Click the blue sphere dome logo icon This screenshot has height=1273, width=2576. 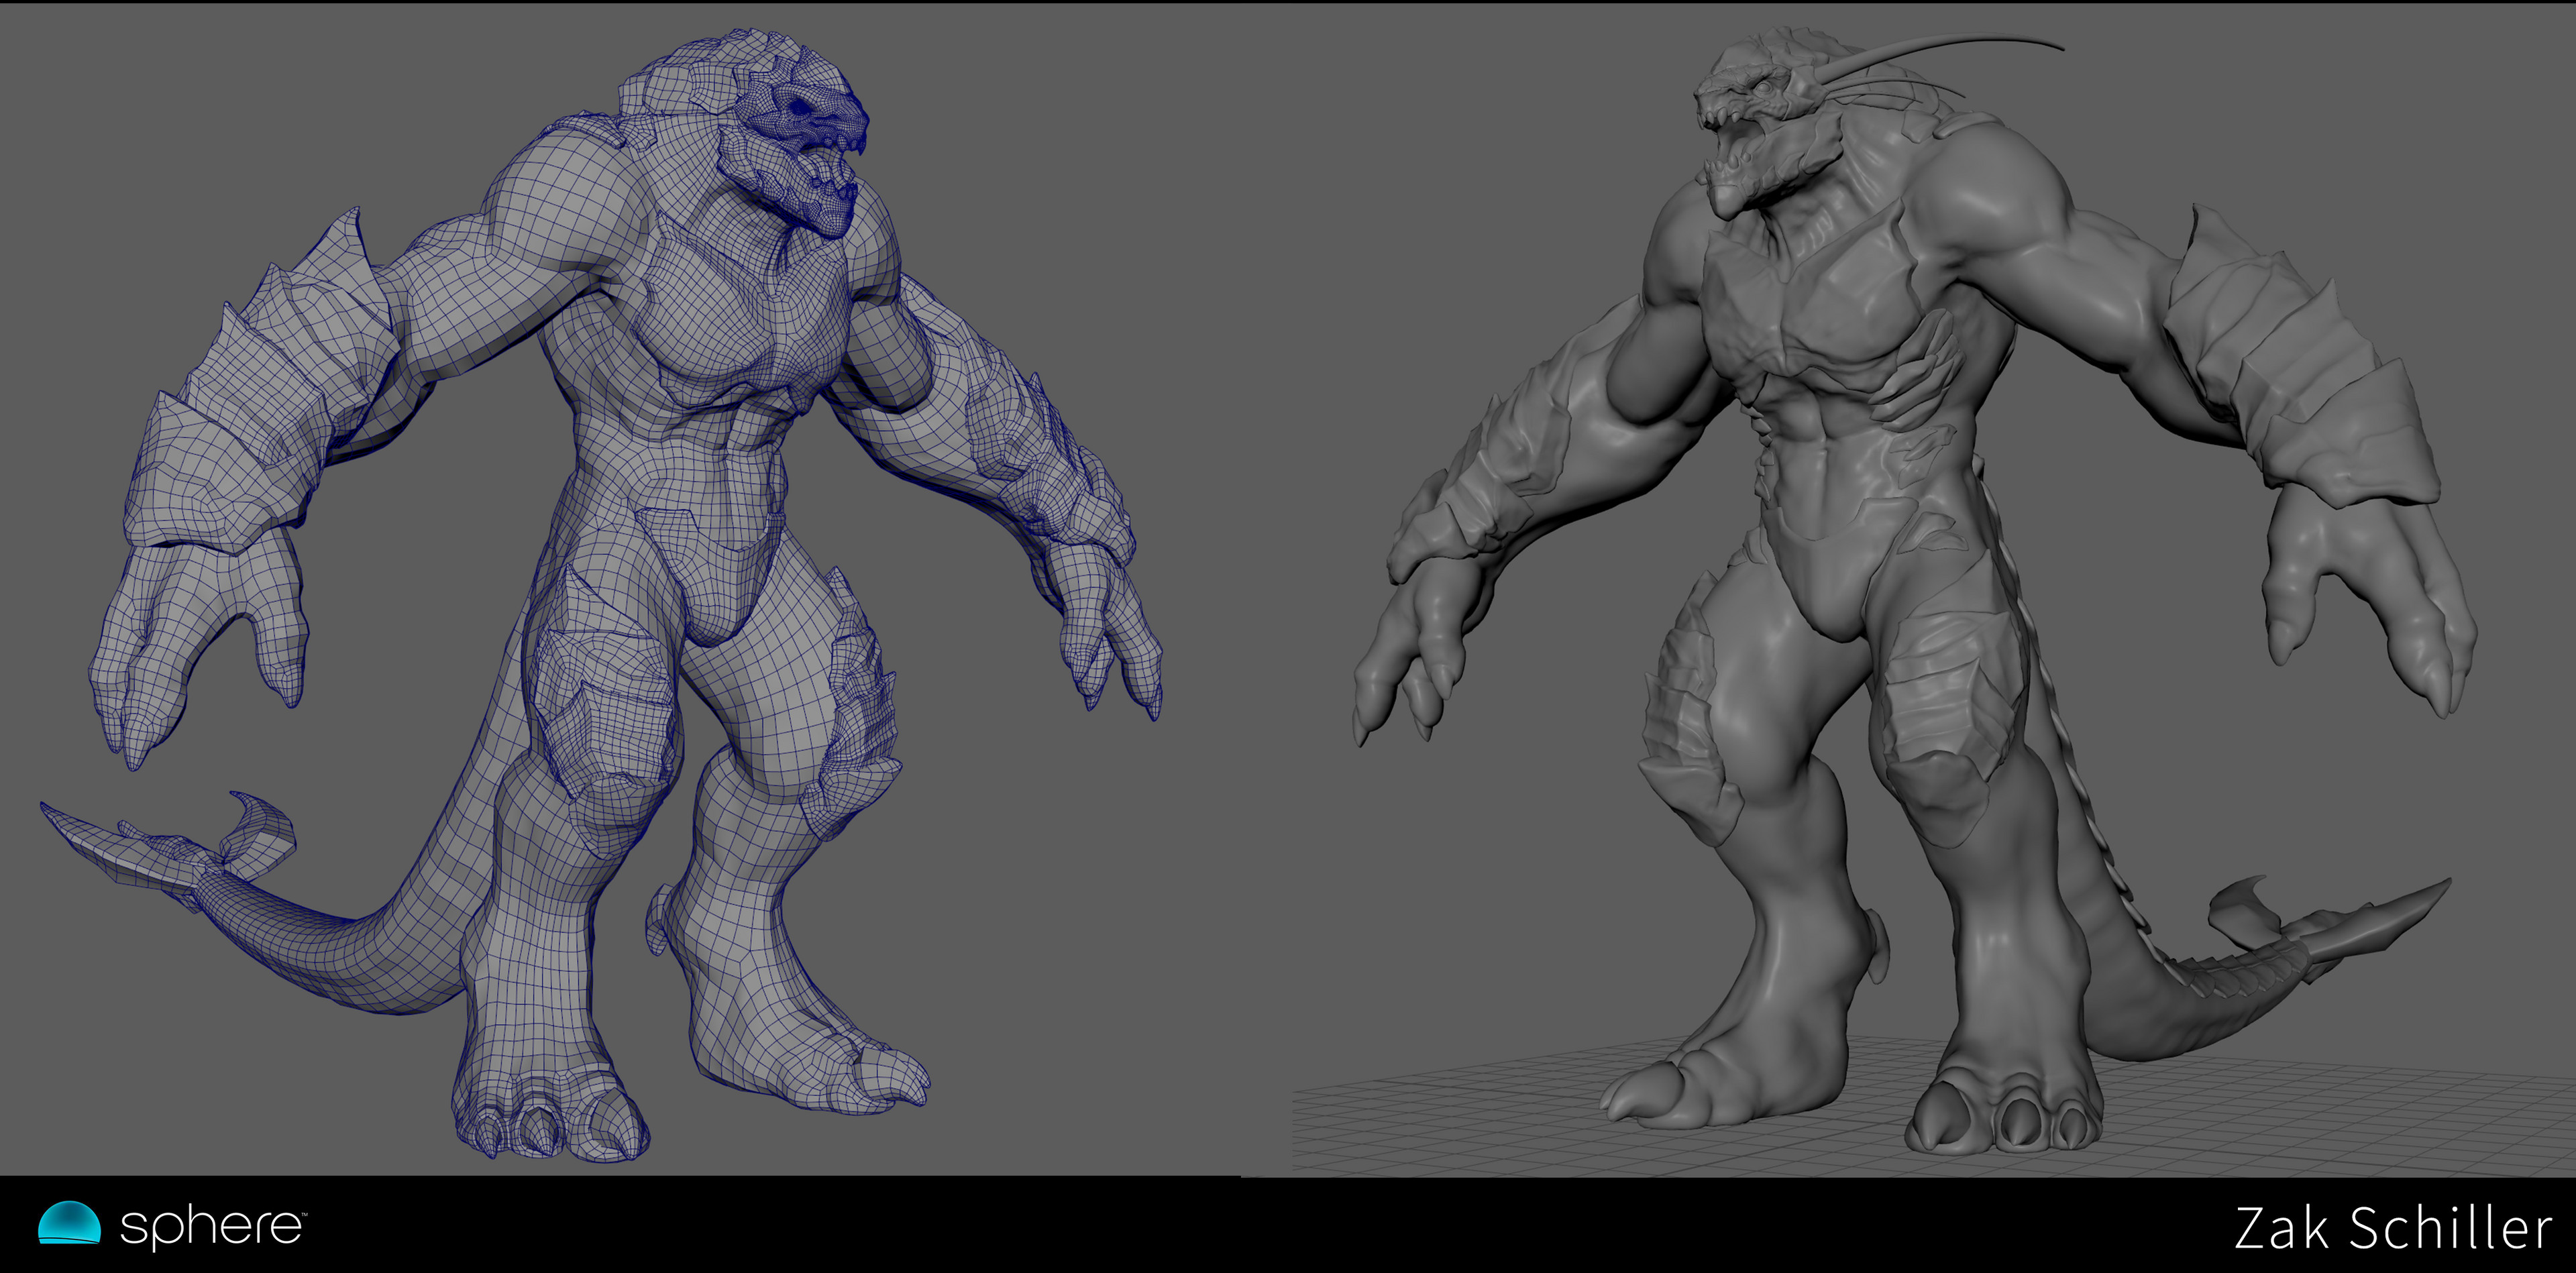point(69,1223)
